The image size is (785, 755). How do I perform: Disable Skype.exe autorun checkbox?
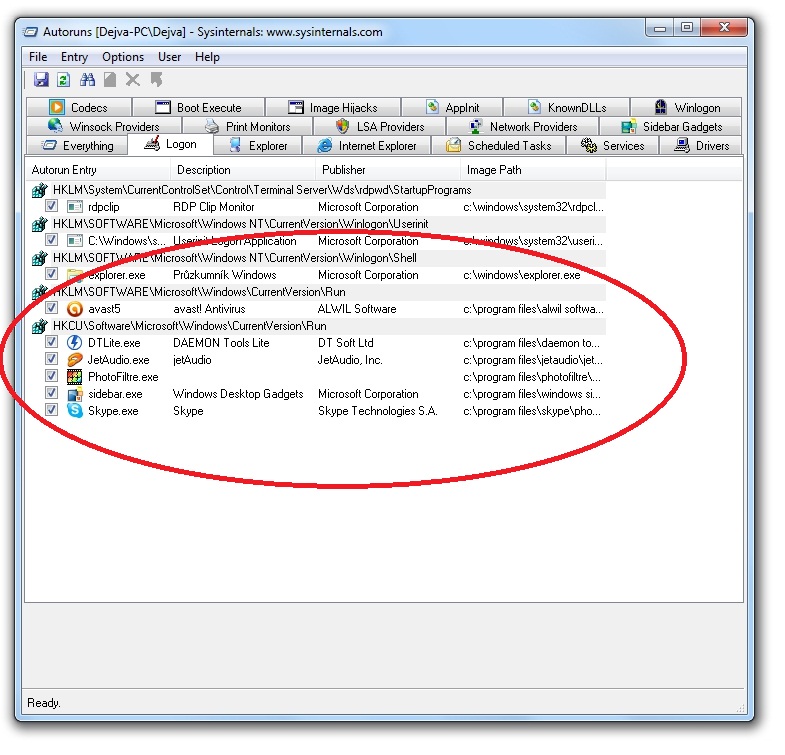[51, 410]
